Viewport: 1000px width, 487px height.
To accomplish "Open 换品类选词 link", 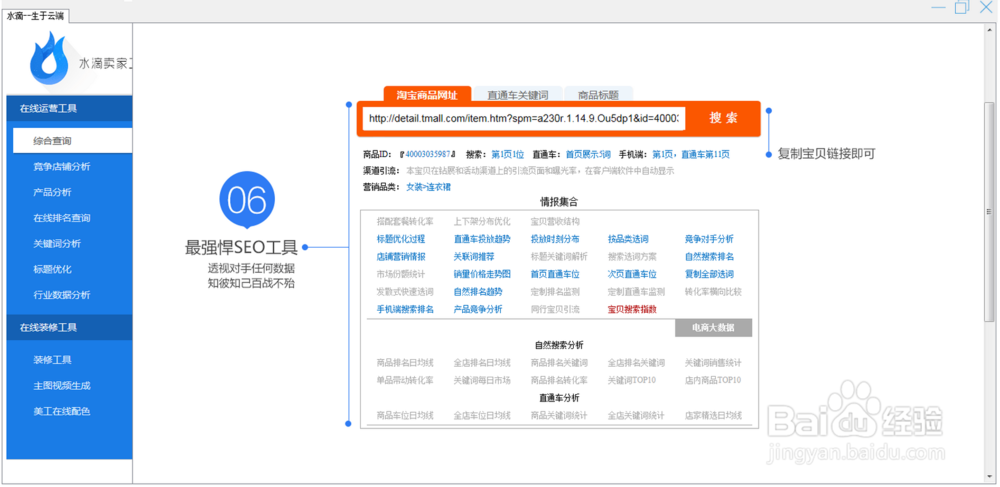I will coord(628,239).
